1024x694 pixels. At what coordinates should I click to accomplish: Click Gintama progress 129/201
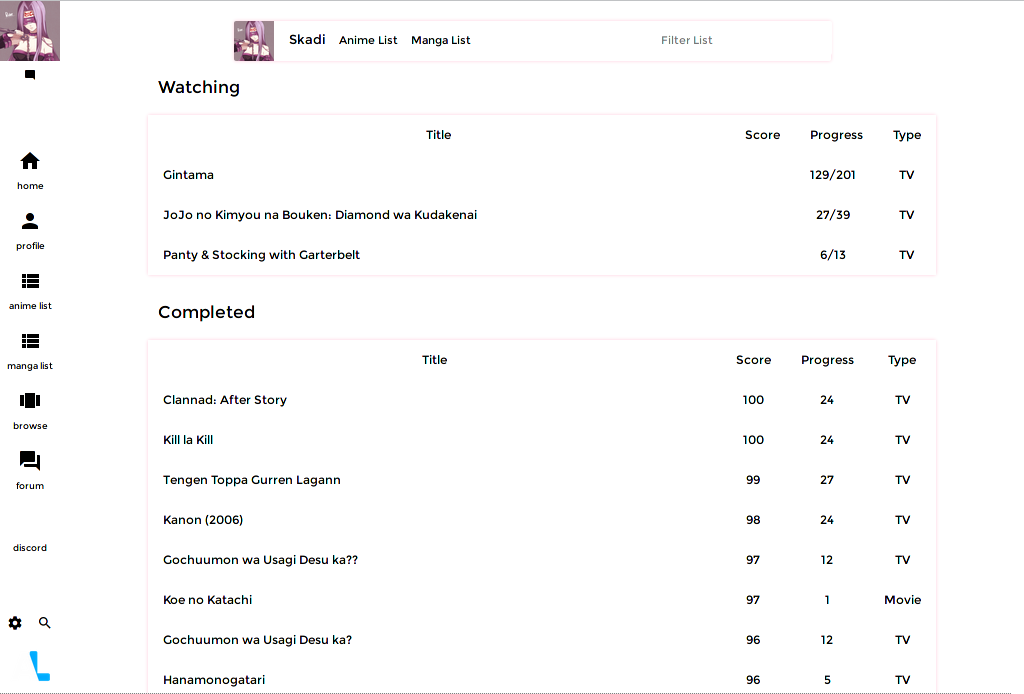832,175
